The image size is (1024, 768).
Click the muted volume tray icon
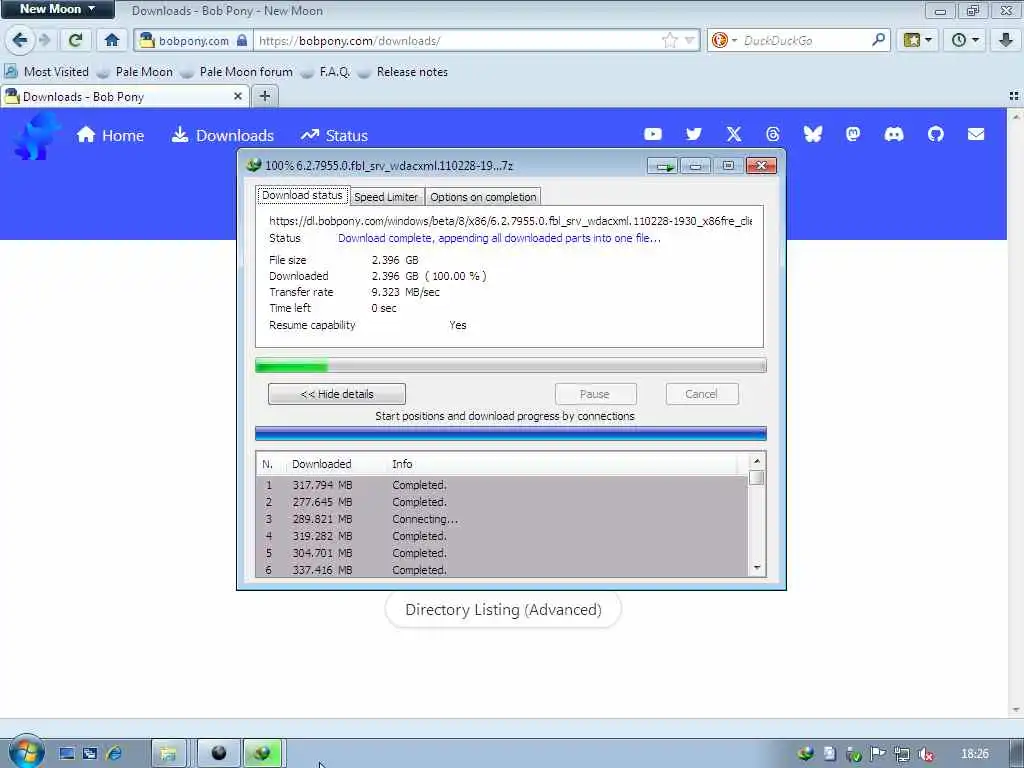(x=925, y=754)
